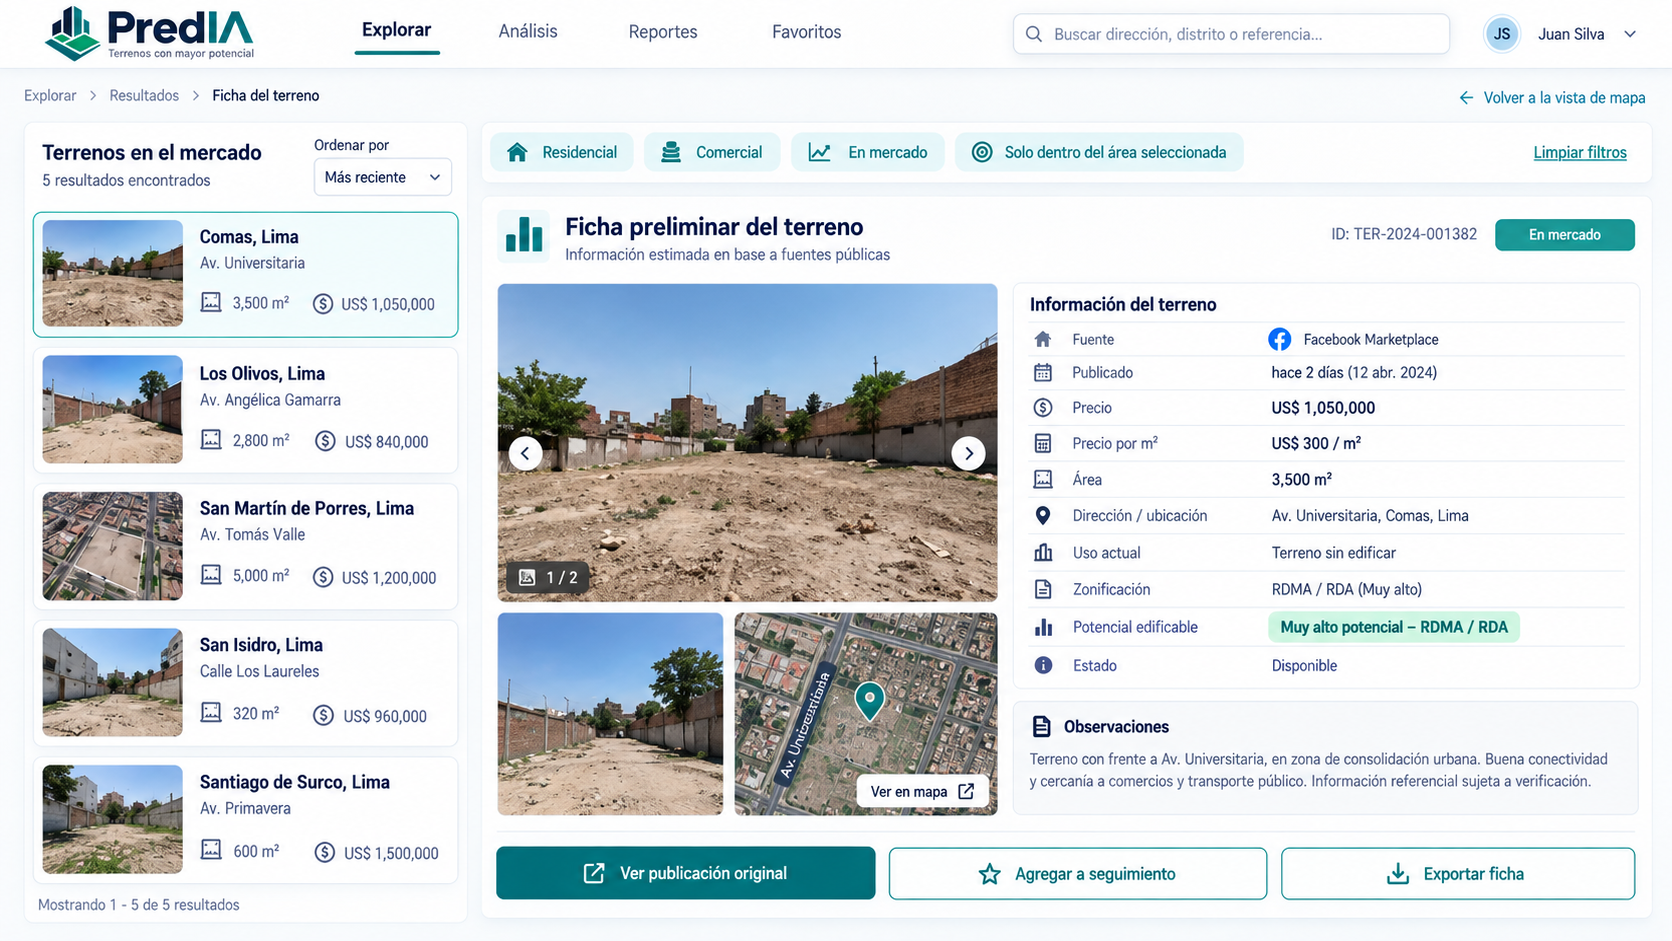This screenshot has height=941, width=1672.
Task: Click the info icon beside Estado
Action: tap(1043, 665)
